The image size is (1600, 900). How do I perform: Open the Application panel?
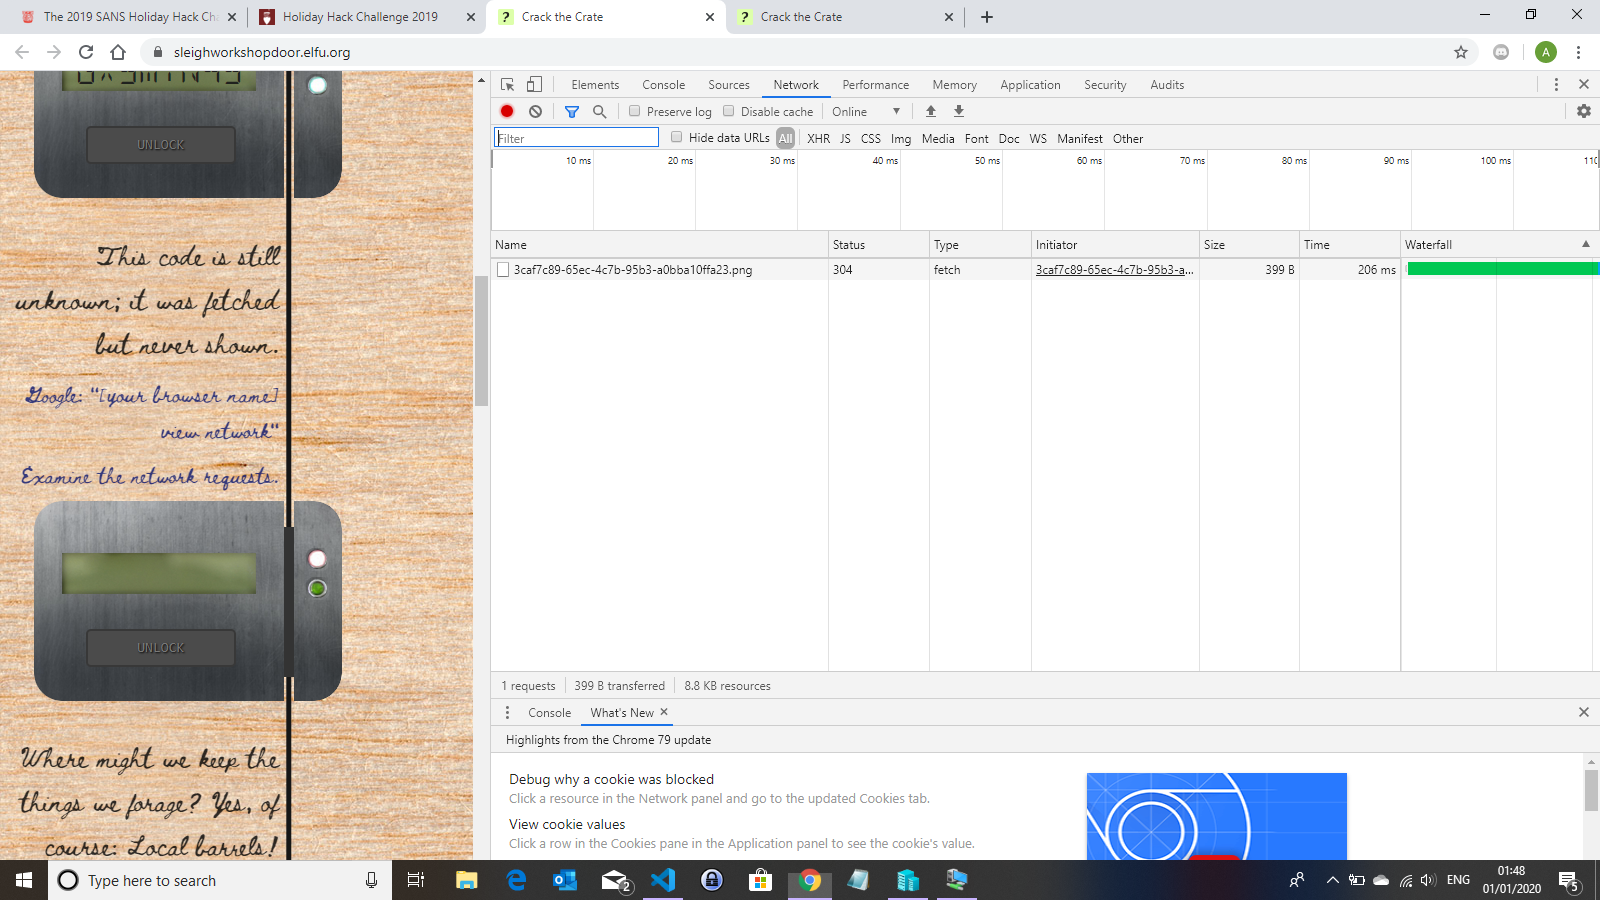coord(1030,85)
